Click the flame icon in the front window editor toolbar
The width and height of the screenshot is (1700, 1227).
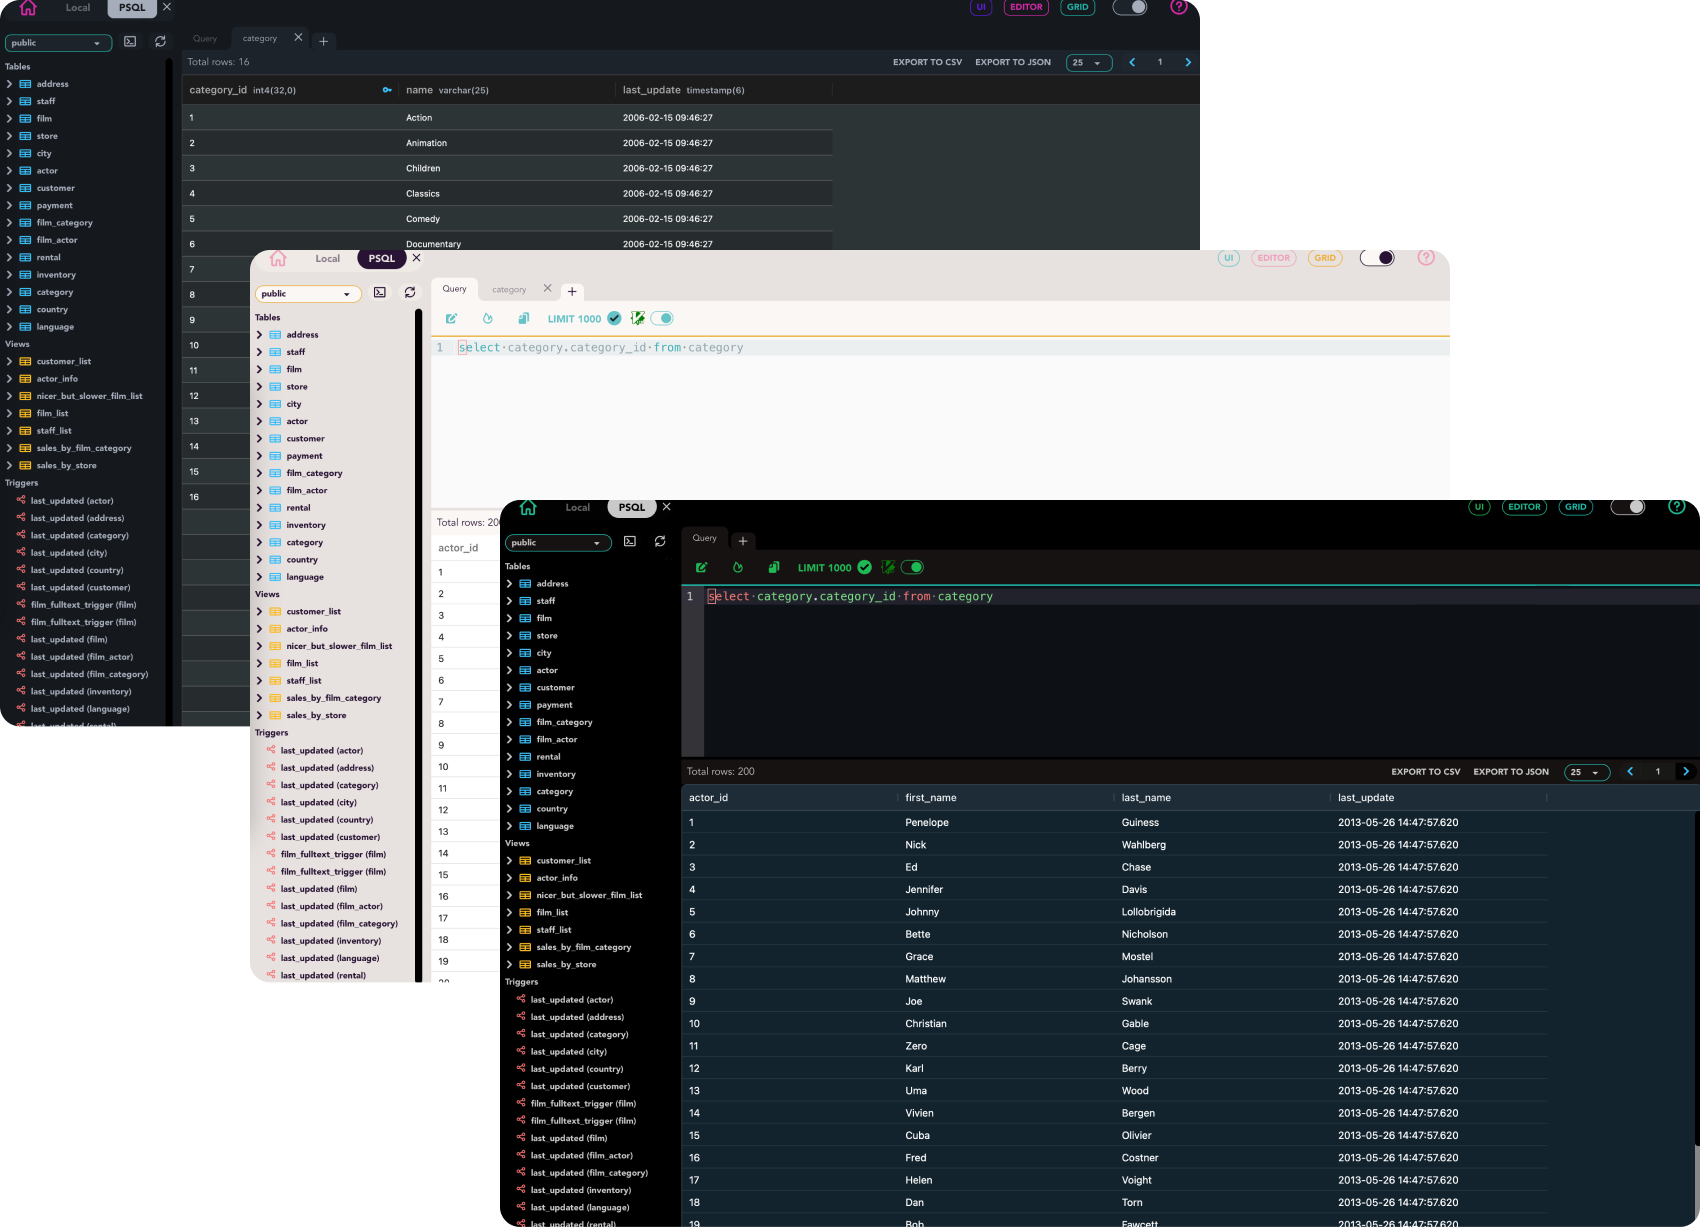click(x=738, y=567)
